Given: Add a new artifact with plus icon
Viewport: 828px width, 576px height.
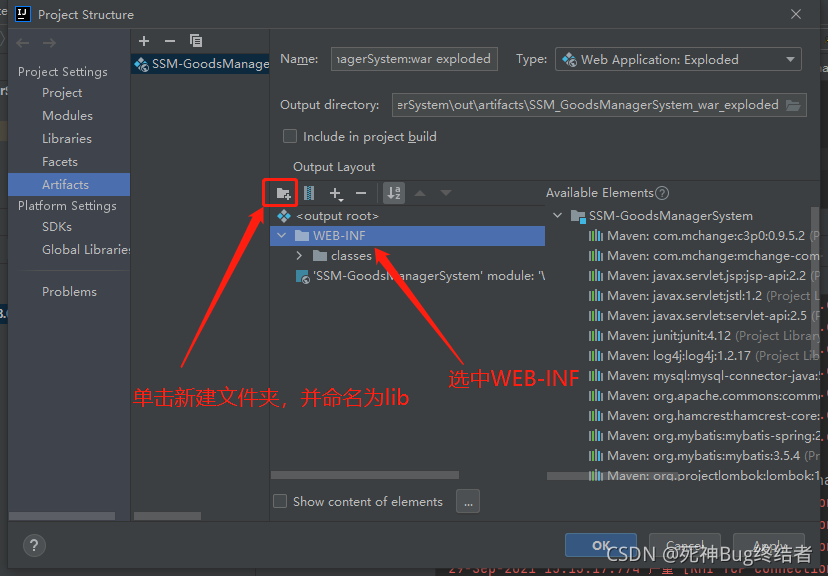Looking at the screenshot, I should [144, 41].
